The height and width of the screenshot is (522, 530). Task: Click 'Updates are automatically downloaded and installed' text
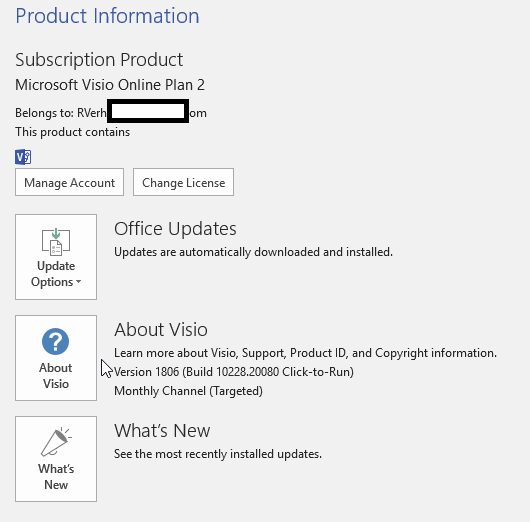coord(253,252)
